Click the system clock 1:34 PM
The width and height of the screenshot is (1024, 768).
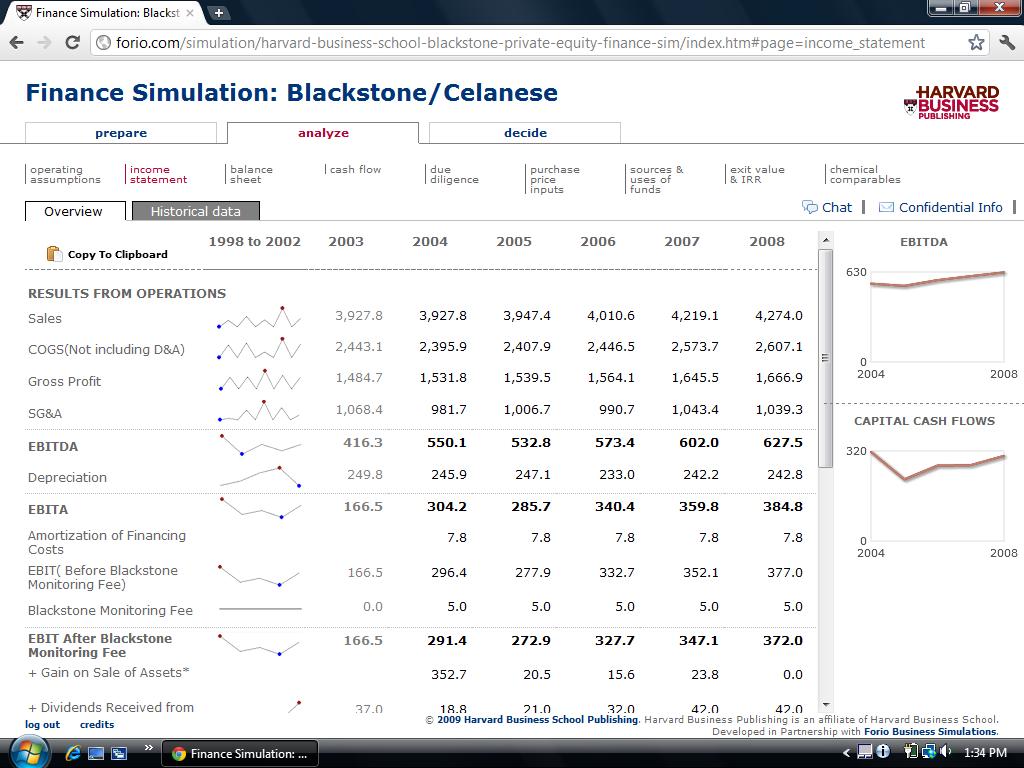tap(985, 752)
